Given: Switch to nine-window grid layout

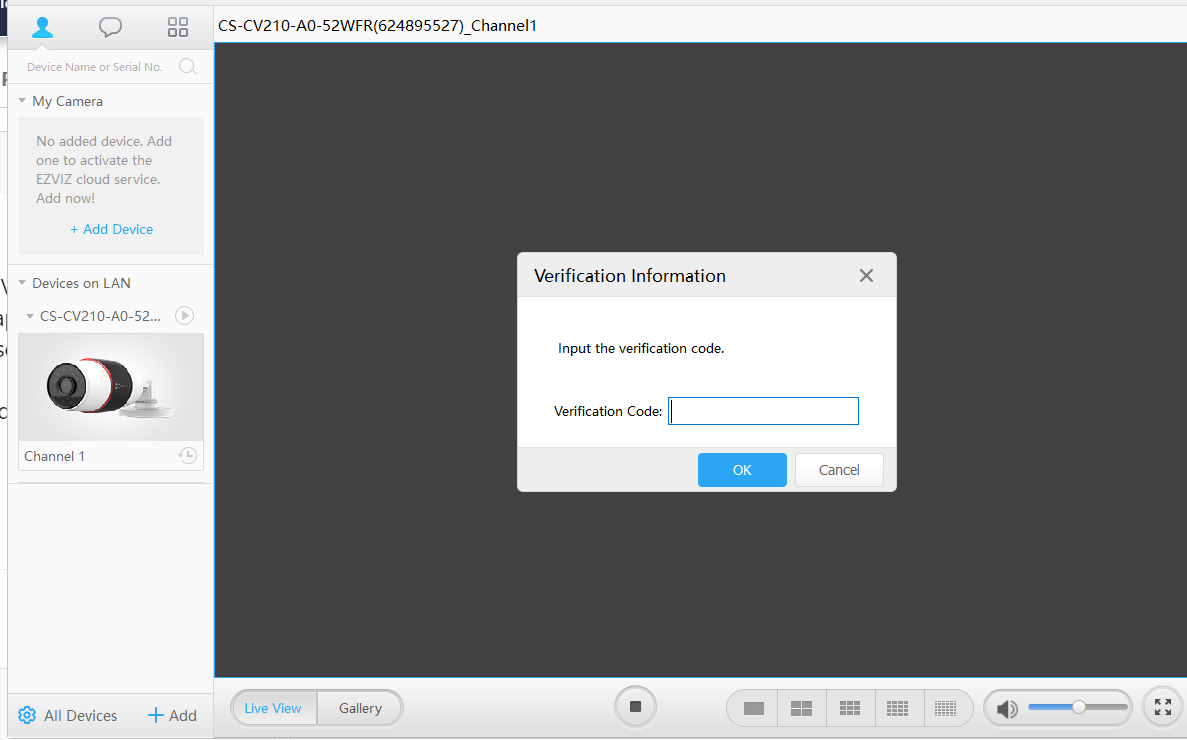Looking at the screenshot, I should 850,708.
